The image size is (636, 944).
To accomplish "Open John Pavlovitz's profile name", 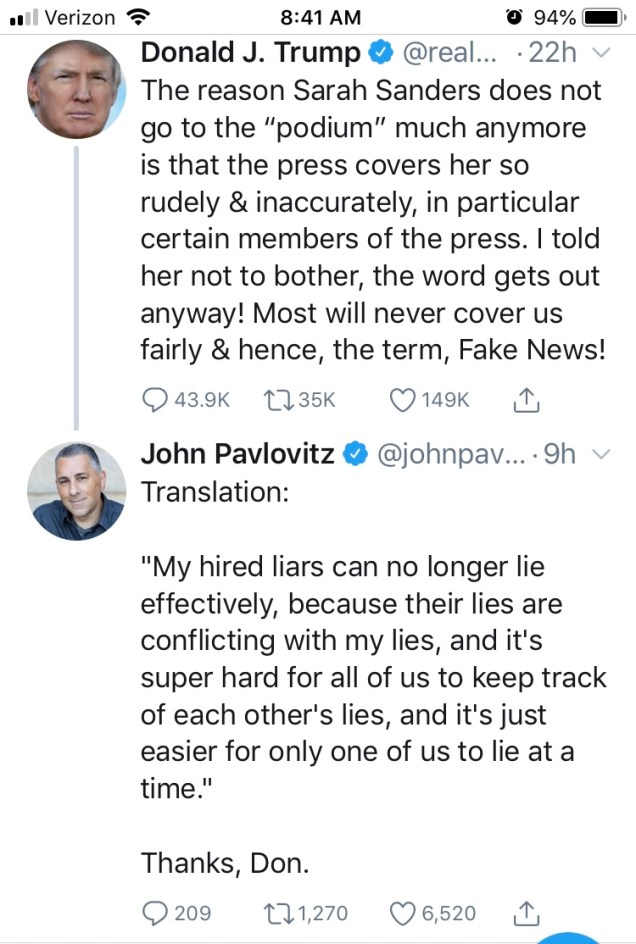I will click(238, 455).
